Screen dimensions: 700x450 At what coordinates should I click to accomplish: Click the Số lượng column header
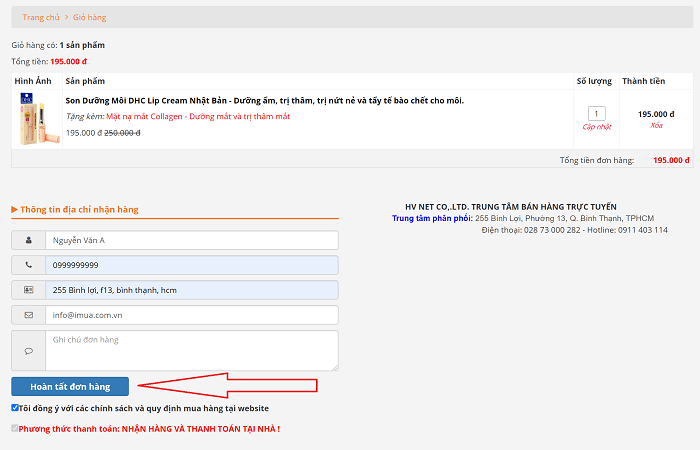pos(594,81)
